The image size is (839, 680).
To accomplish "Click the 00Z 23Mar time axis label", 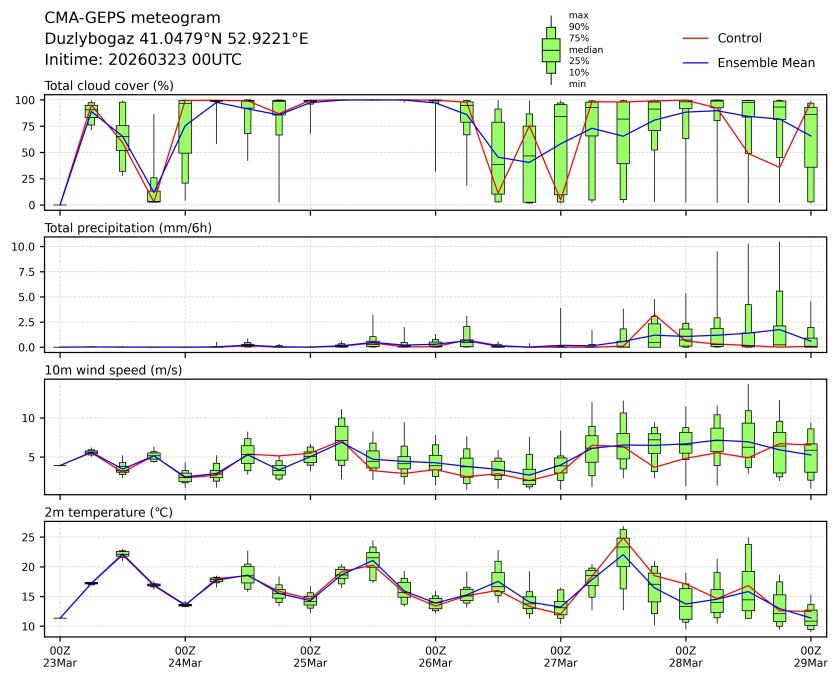I will click(x=60, y=656).
